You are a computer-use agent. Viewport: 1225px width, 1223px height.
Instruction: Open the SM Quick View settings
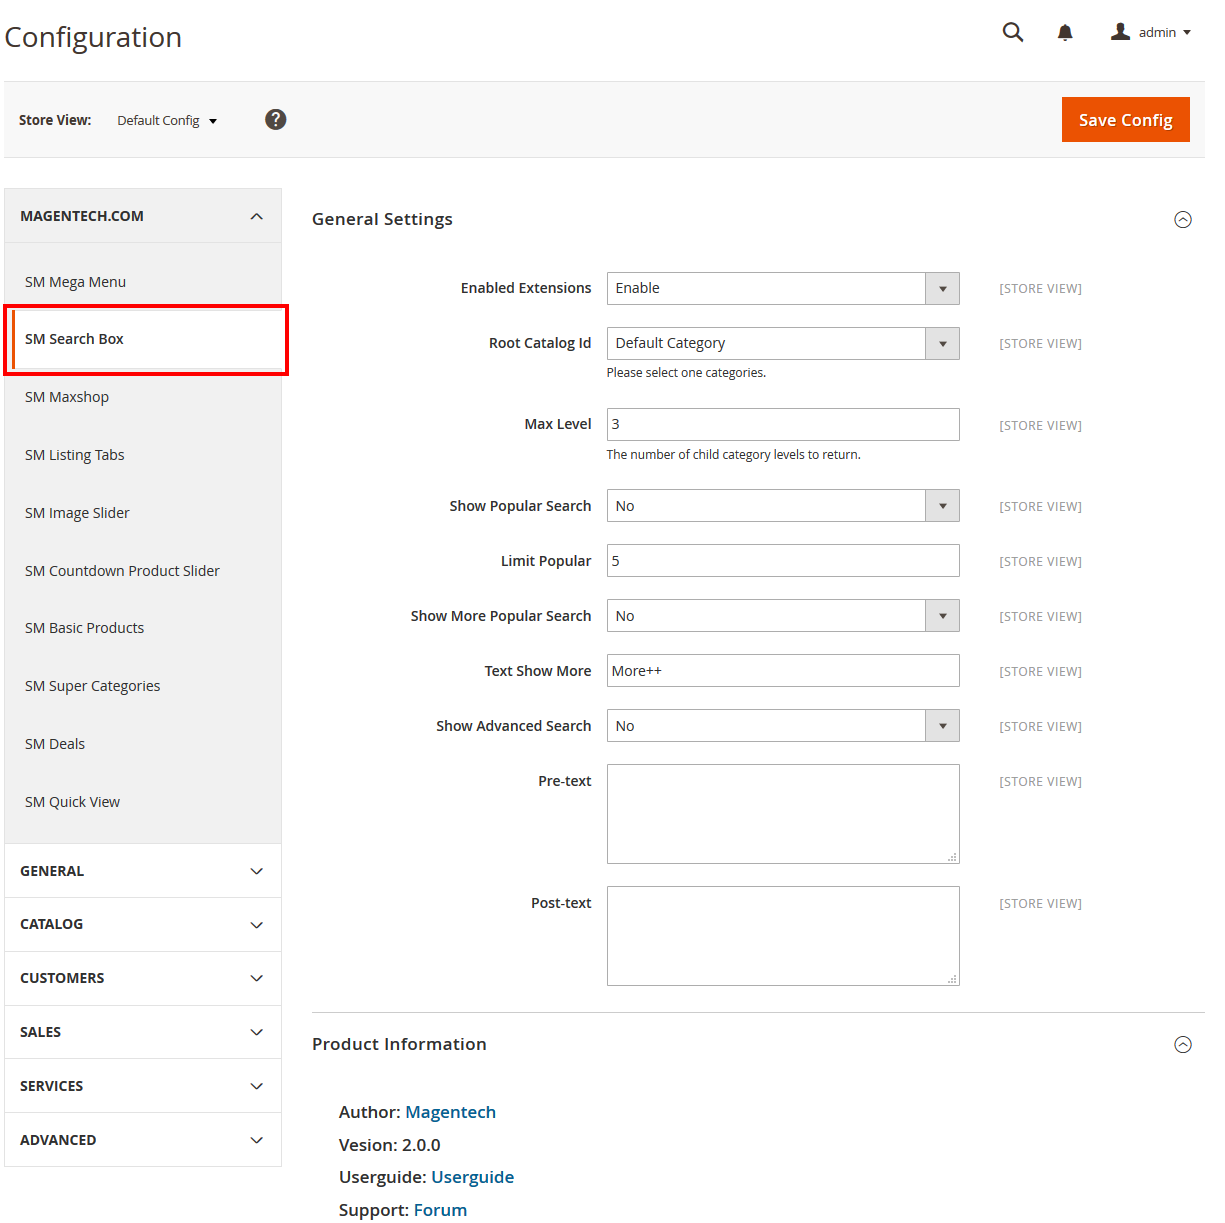73,802
